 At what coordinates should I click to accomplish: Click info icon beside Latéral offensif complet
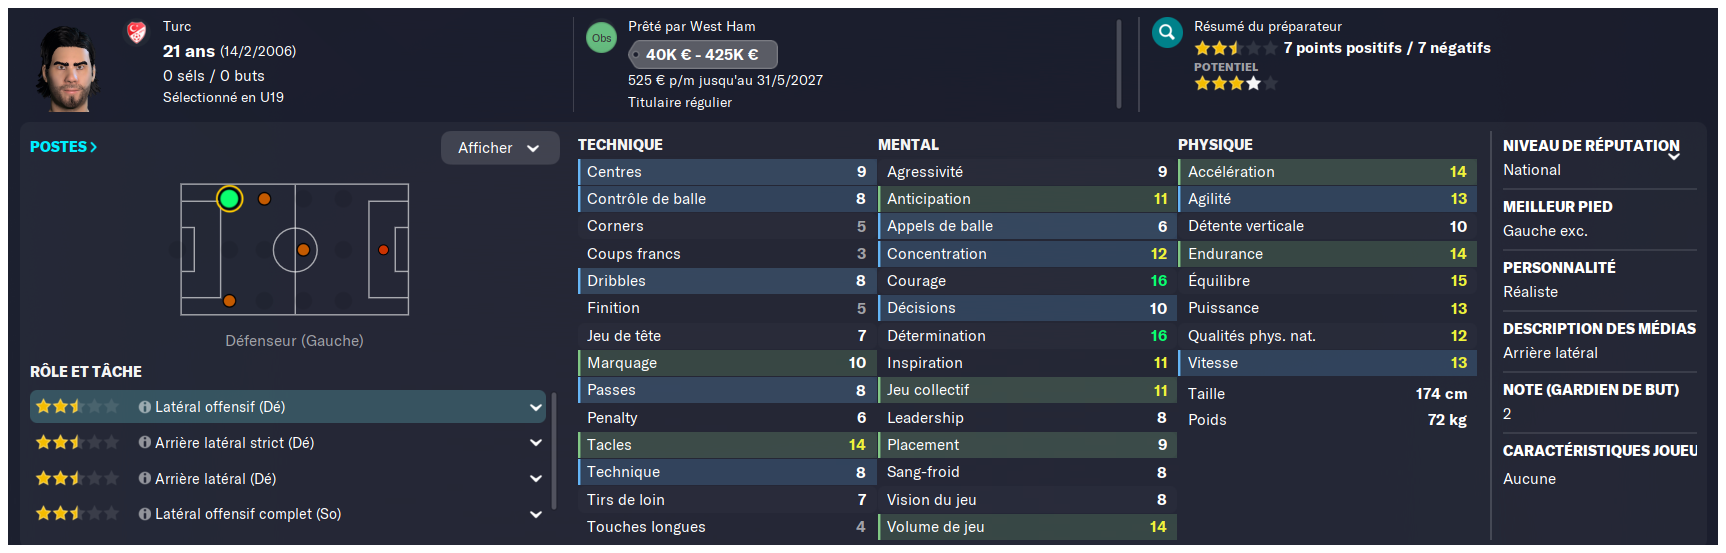click(x=145, y=514)
